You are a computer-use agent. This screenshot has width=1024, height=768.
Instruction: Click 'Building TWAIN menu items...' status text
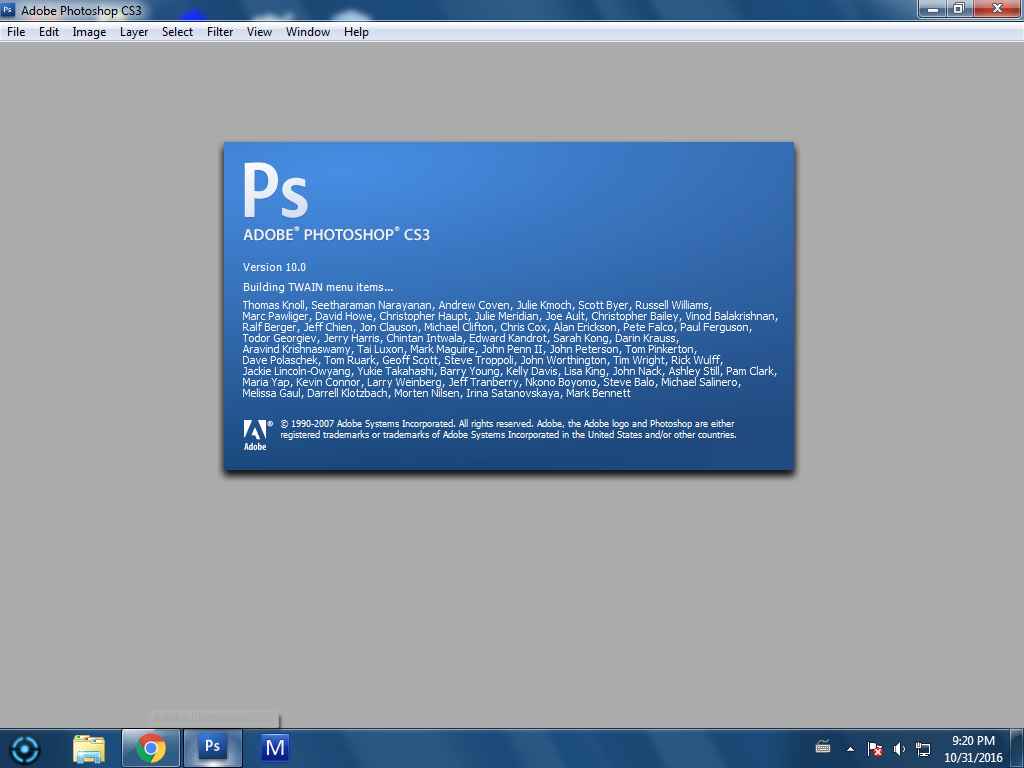(x=318, y=287)
